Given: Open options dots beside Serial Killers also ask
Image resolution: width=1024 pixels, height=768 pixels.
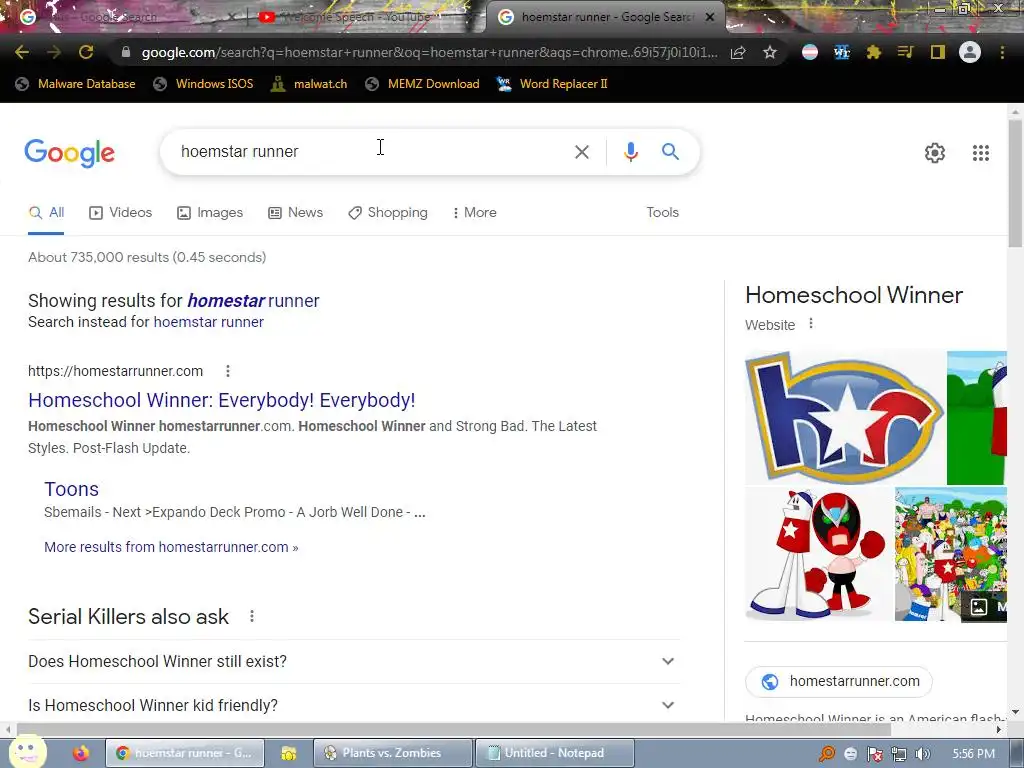Looking at the screenshot, I should pyautogui.click(x=251, y=616).
